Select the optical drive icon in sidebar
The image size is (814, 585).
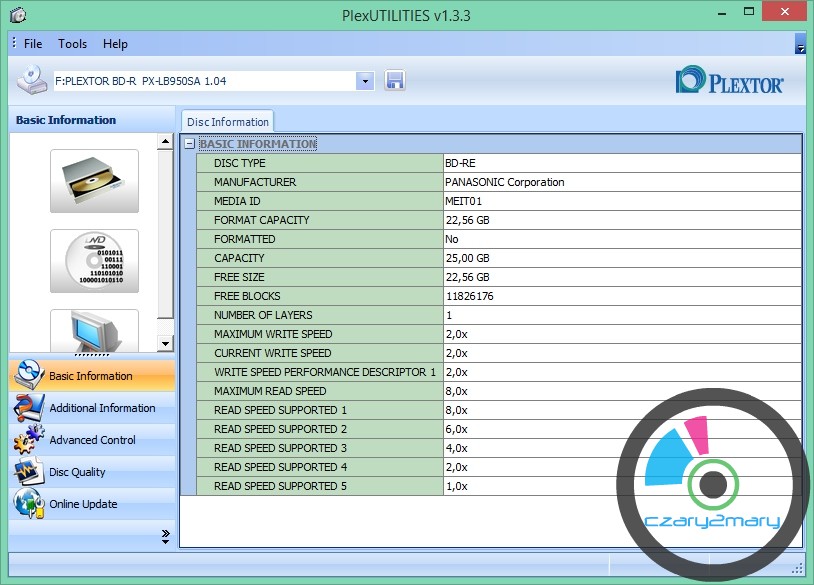tap(94, 181)
